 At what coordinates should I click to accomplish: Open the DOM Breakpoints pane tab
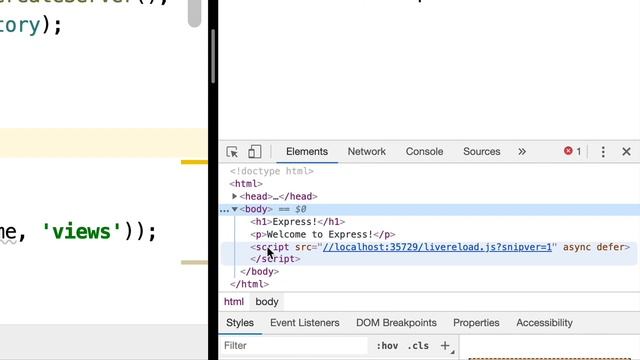pos(396,322)
